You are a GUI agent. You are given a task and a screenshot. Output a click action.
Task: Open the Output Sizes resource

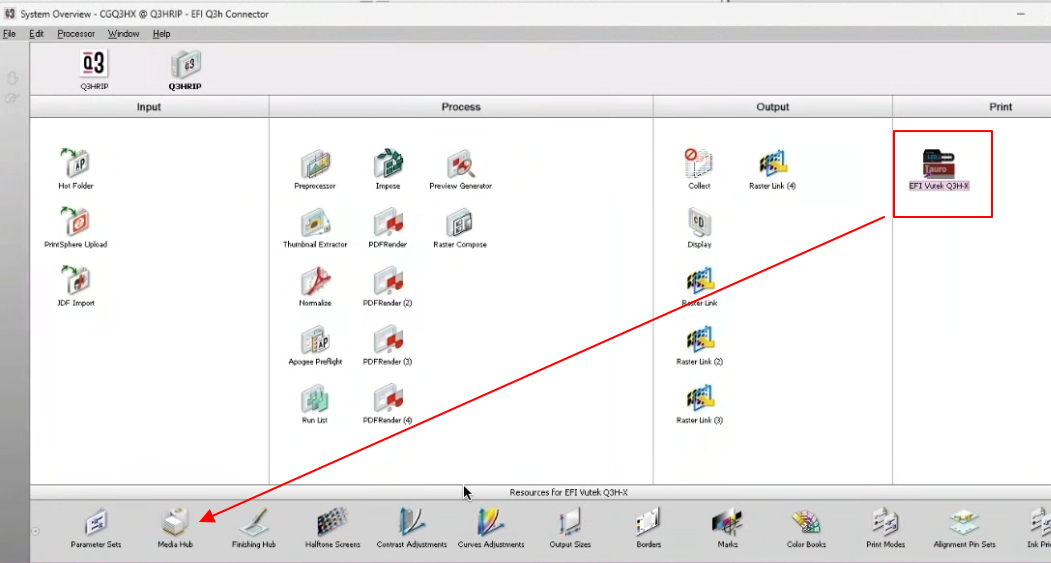tap(570, 522)
